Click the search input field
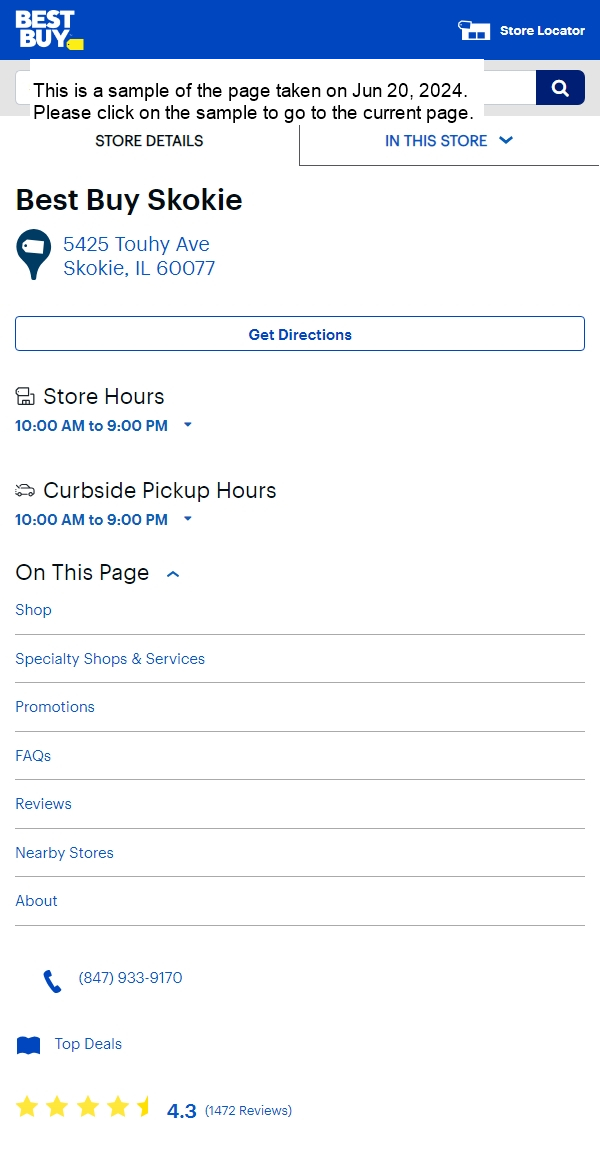The width and height of the screenshot is (600, 1170). tap(275, 88)
